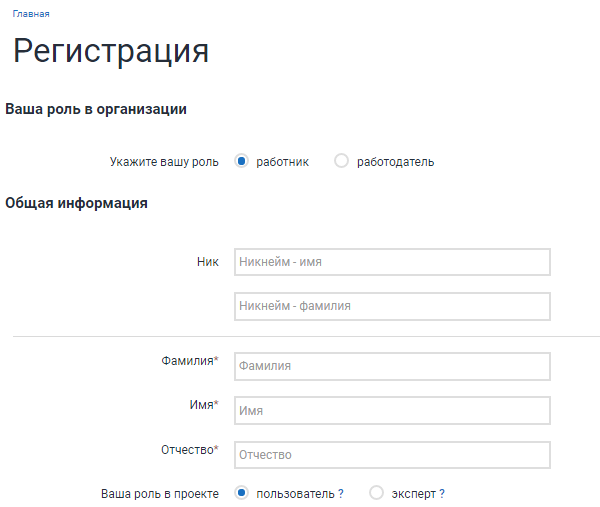Click the question mark after эксперт
The image size is (600, 507).
click(x=441, y=494)
